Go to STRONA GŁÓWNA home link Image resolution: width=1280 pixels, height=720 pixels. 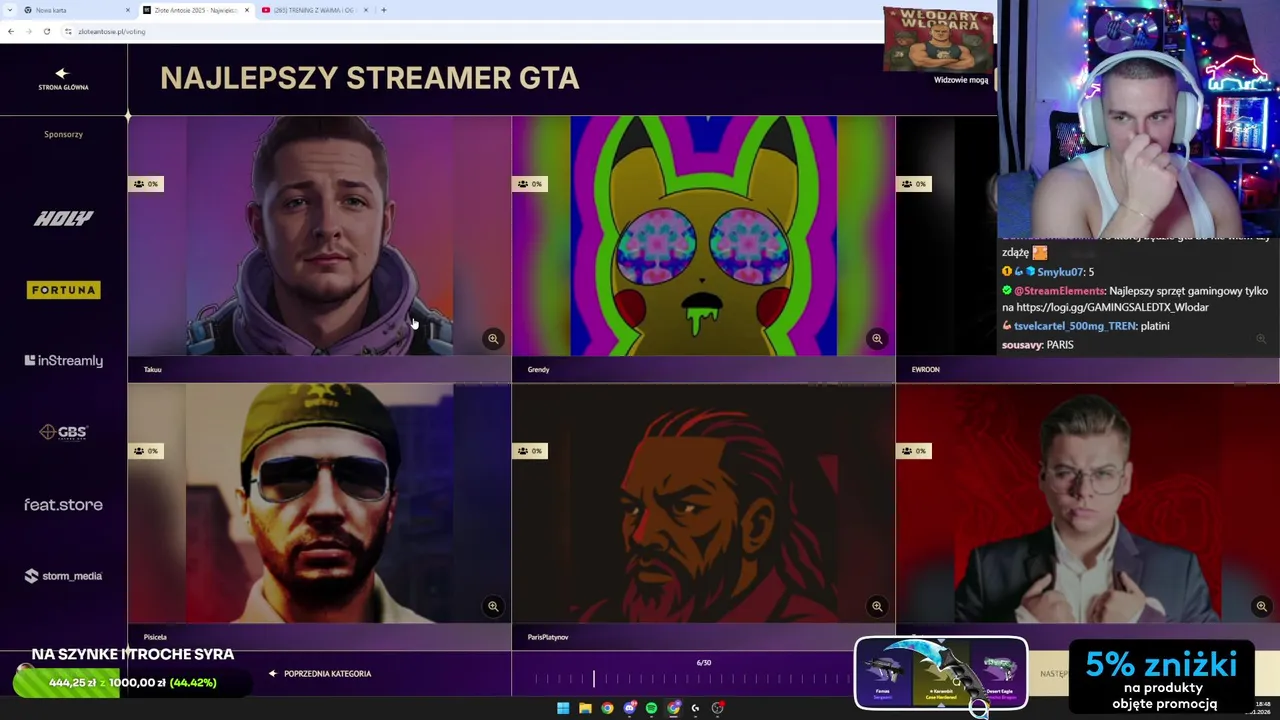click(63, 79)
